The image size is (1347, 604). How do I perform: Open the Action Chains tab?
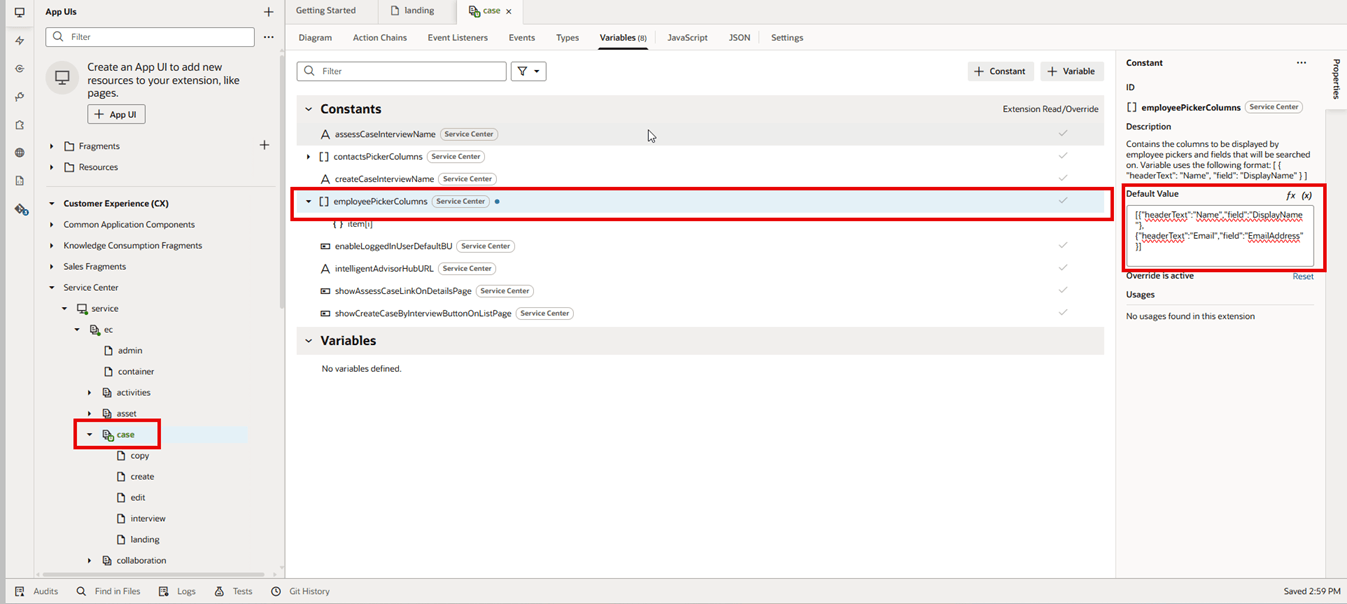tap(380, 38)
